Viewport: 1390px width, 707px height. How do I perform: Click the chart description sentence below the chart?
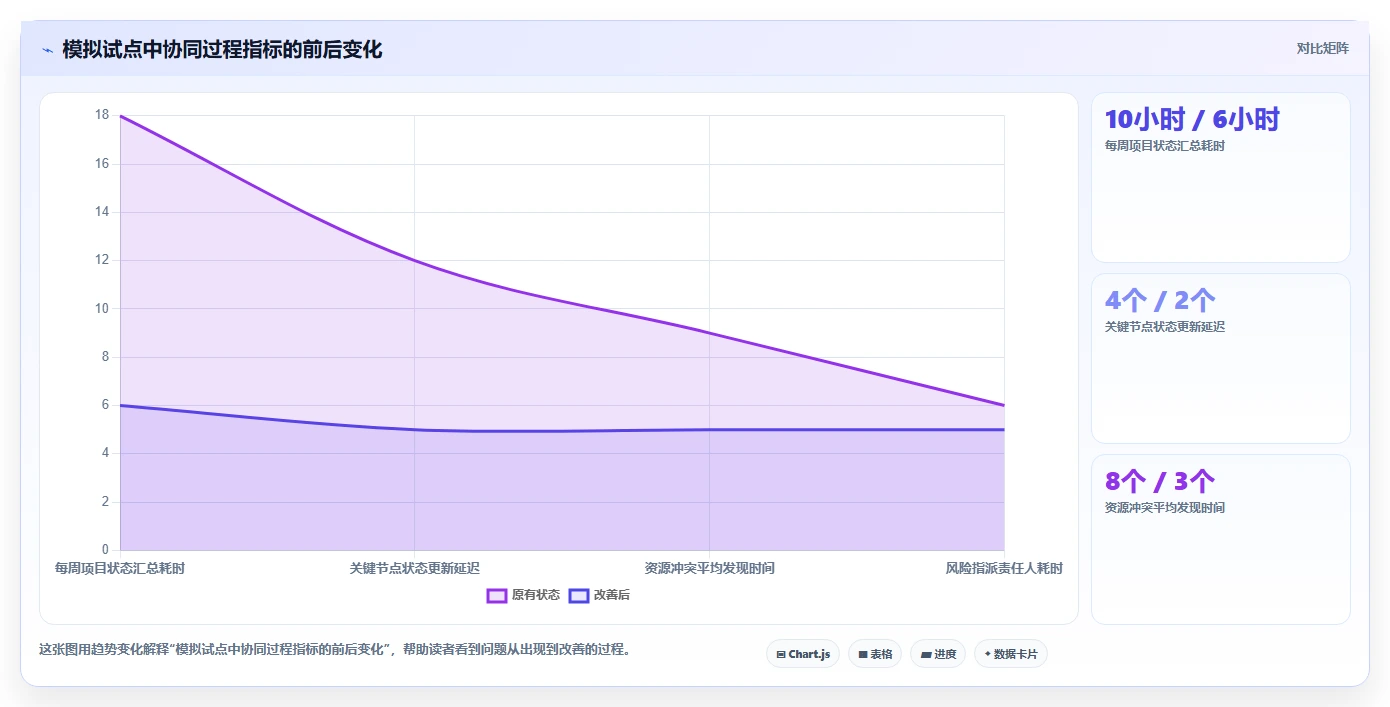[335, 650]
